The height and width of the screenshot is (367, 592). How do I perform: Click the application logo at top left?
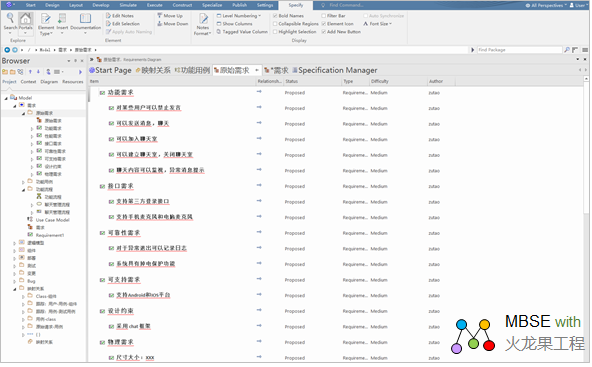coord(9,5)
